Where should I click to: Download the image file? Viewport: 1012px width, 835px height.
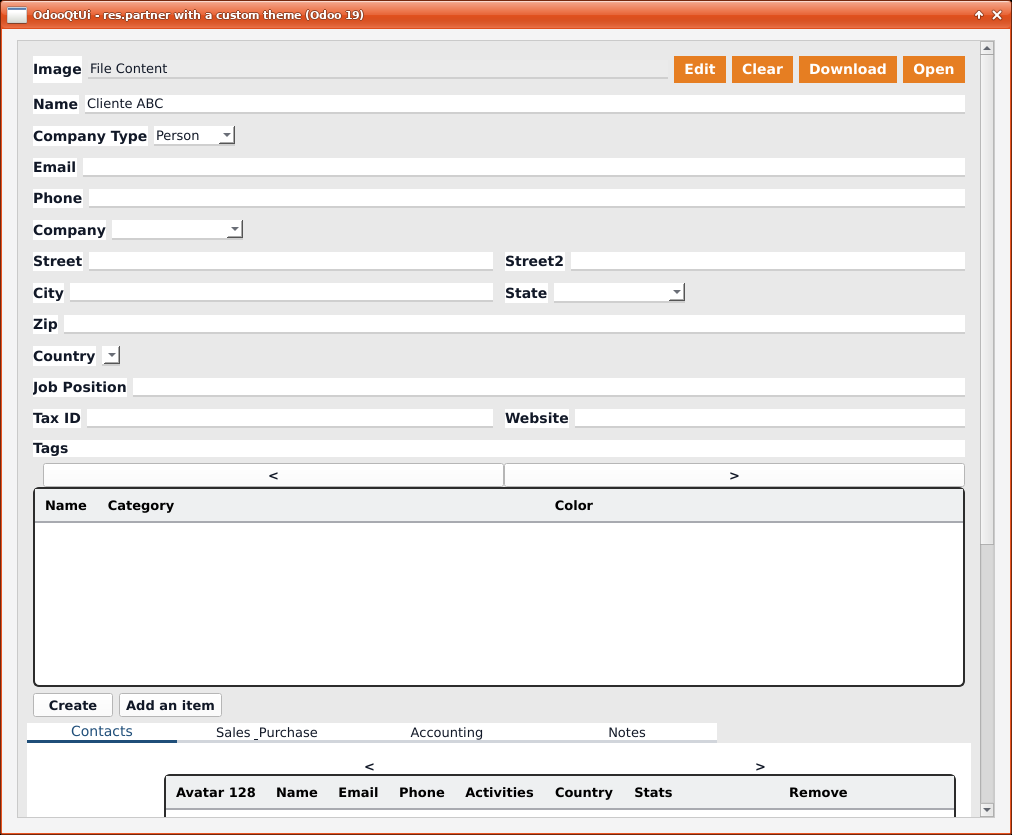tap(847, 69)
